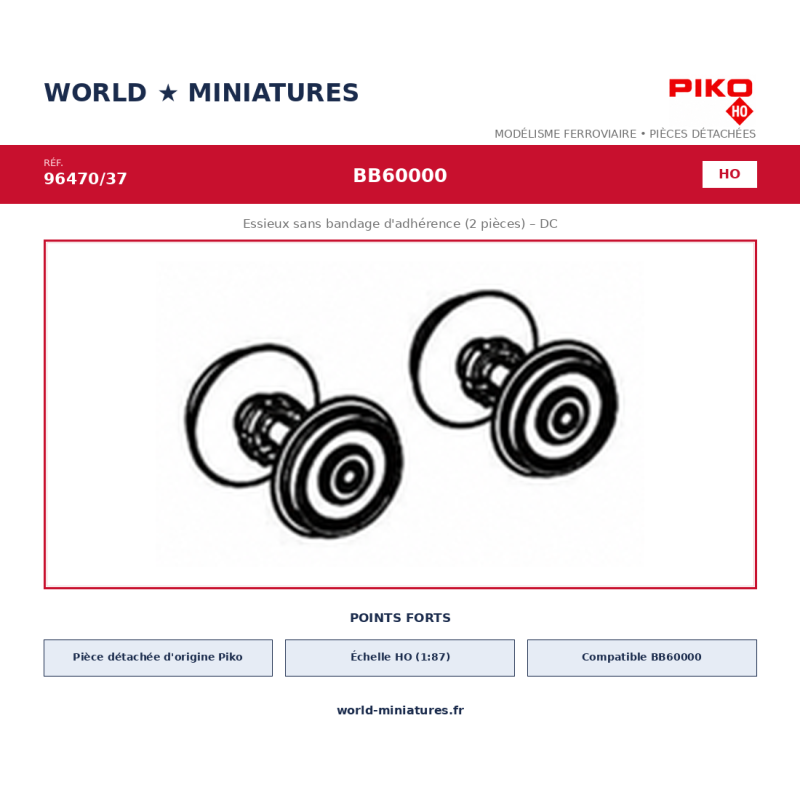Click the Échelle HO (1:87) box
This screenshot has height=800, width=800.
400,658
